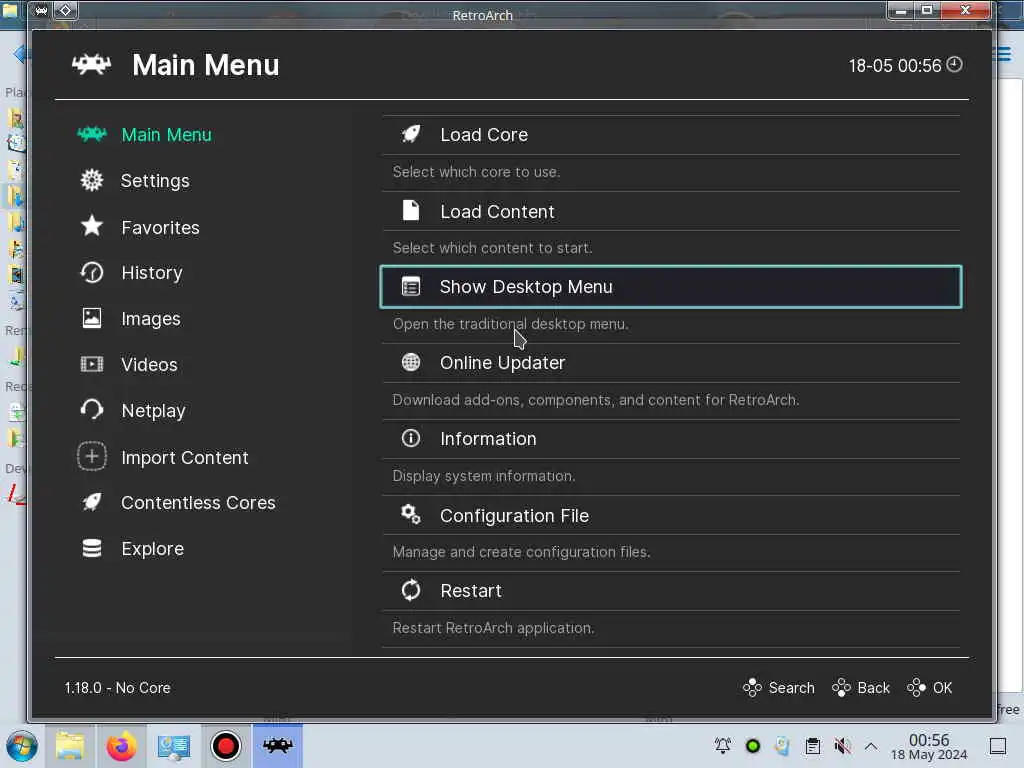Click the muted speaker tray icon

(842, 746)
